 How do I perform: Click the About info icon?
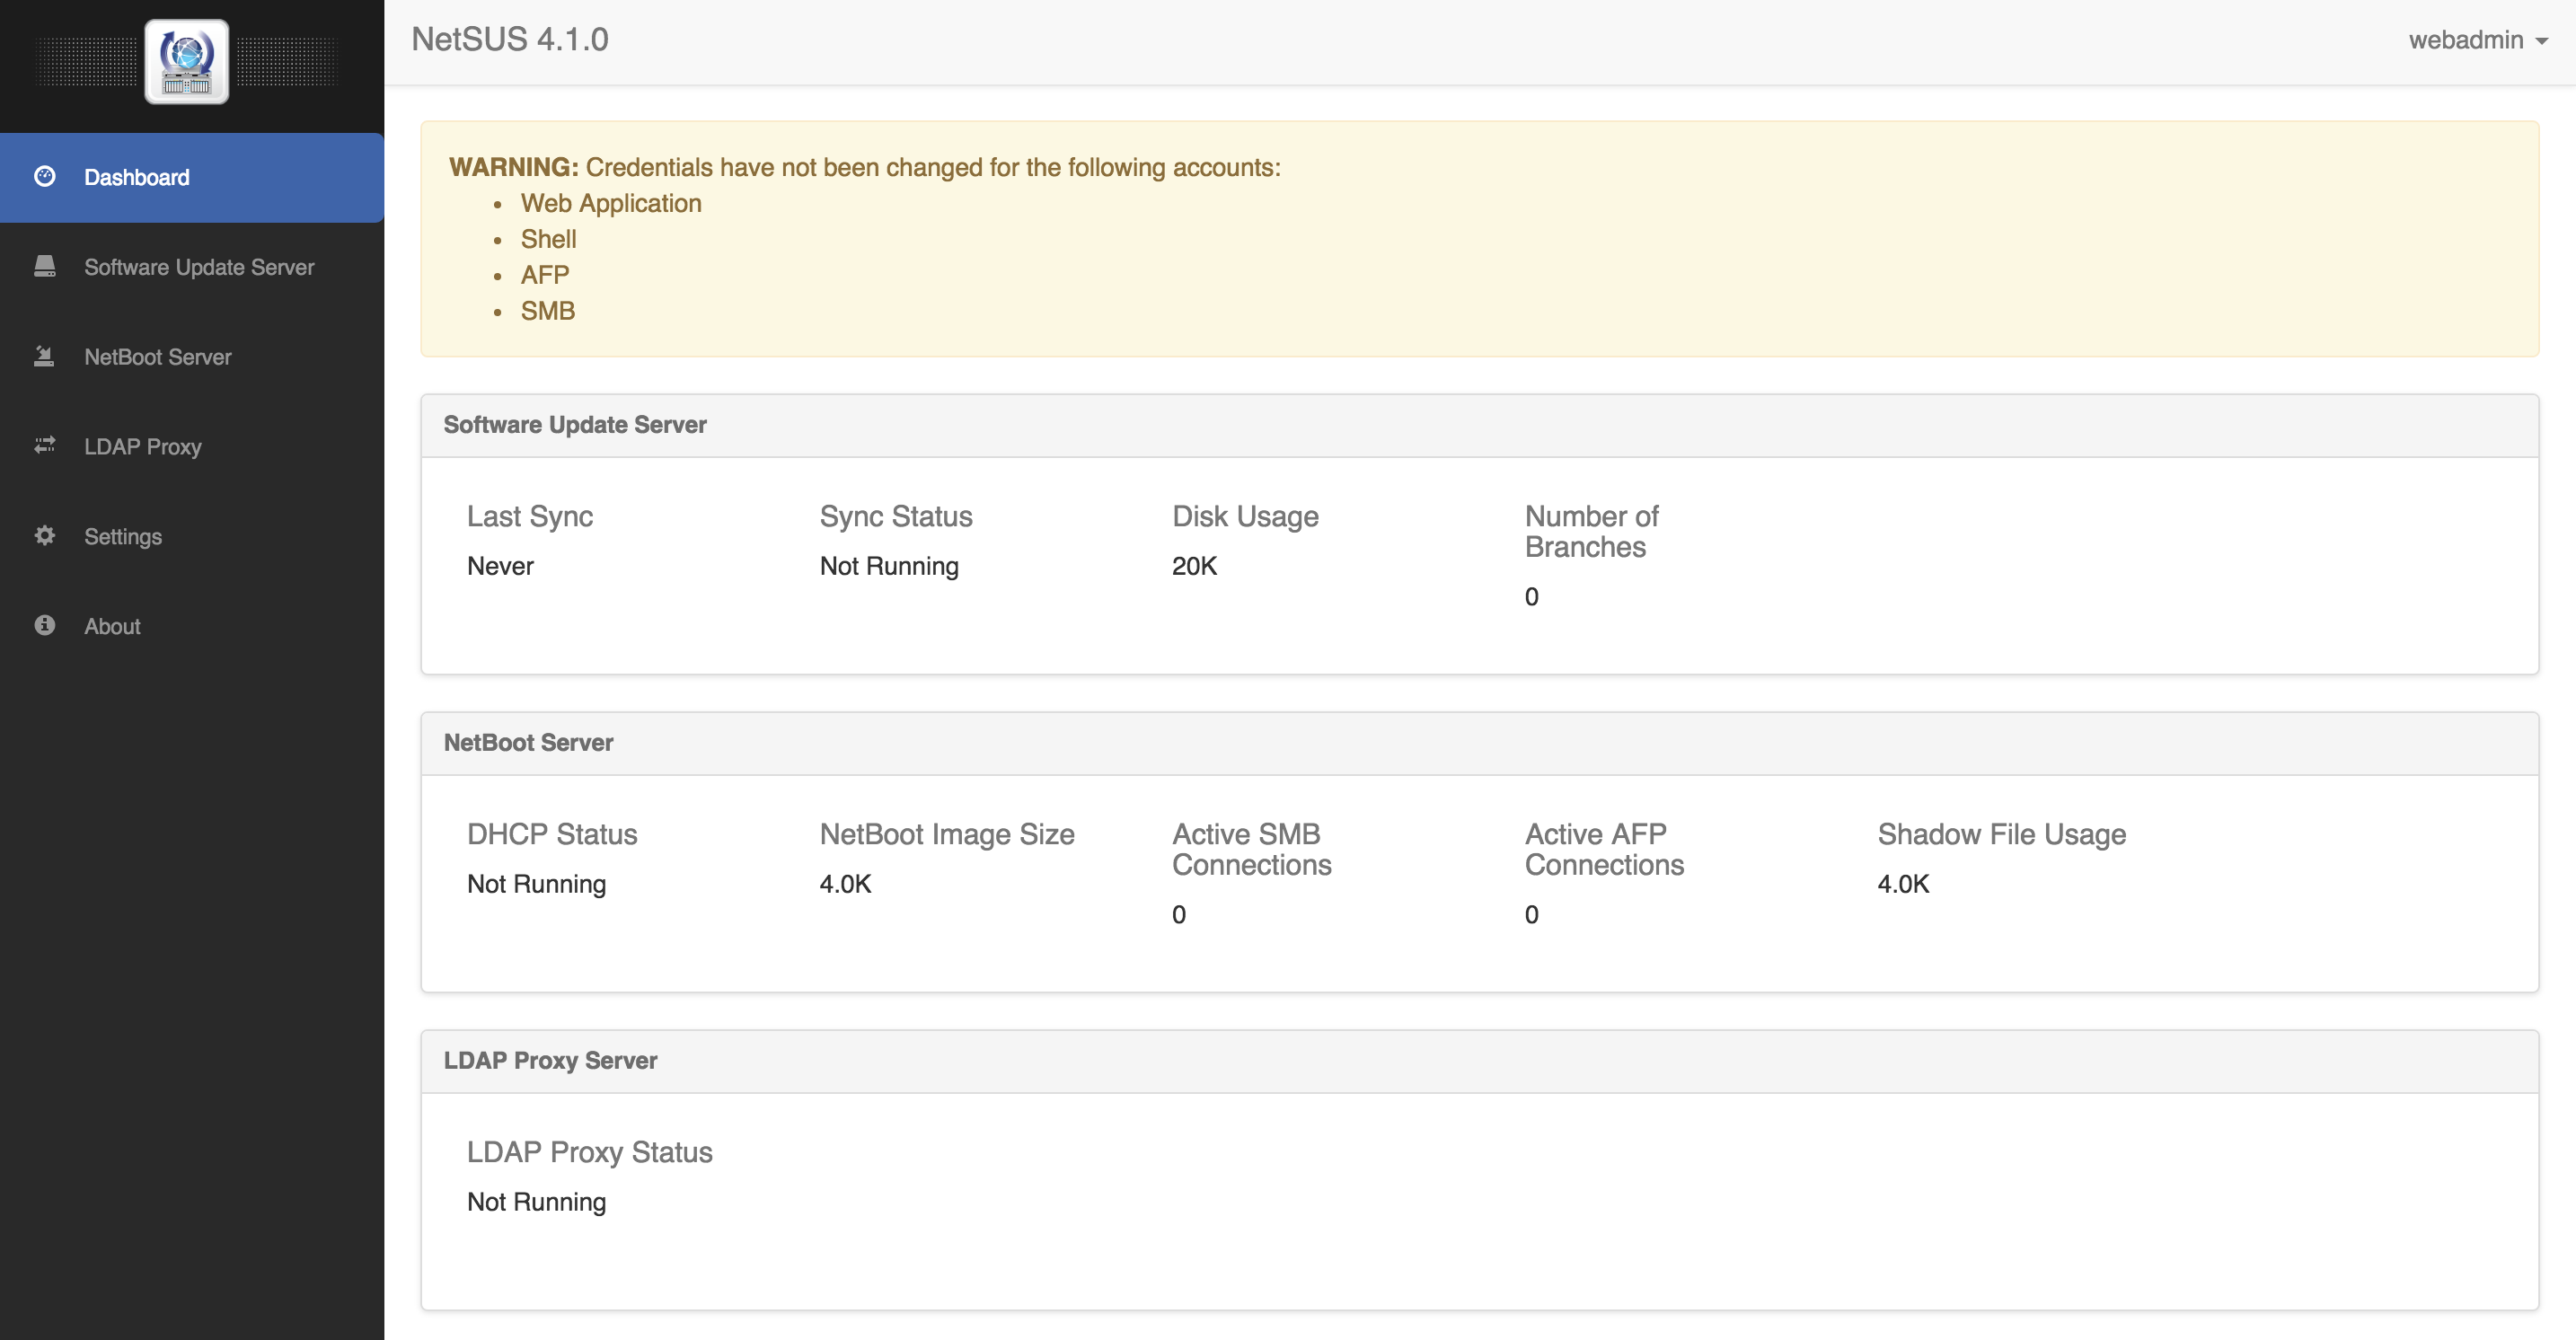45,625
